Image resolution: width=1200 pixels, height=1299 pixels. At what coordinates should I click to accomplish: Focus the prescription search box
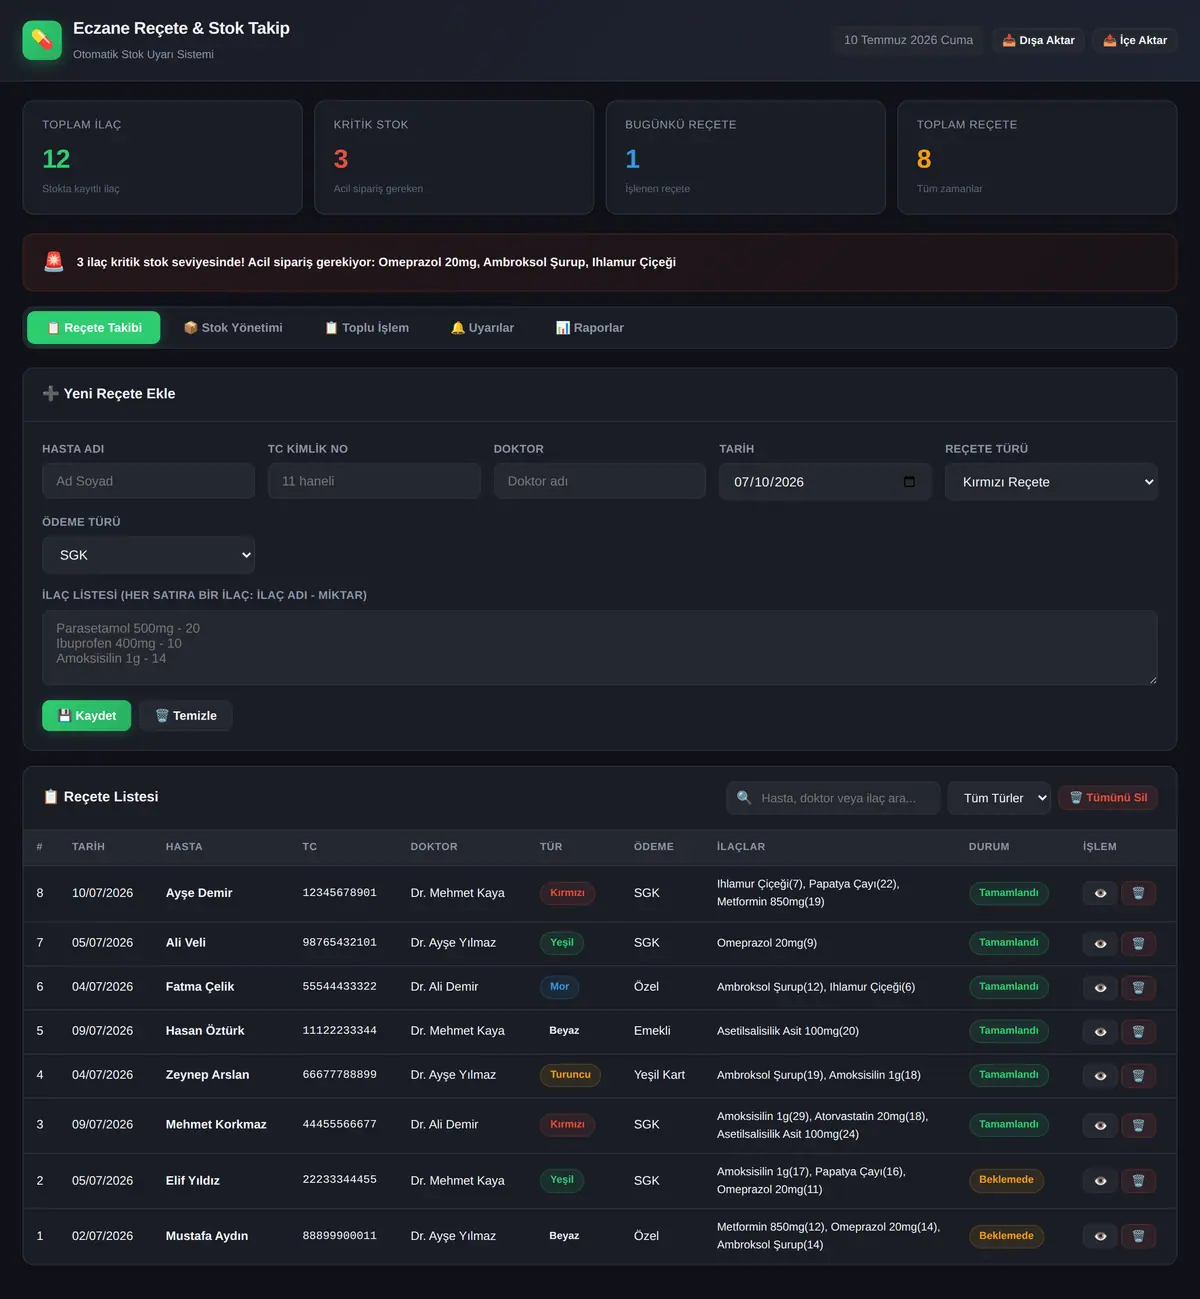point(833,798)
